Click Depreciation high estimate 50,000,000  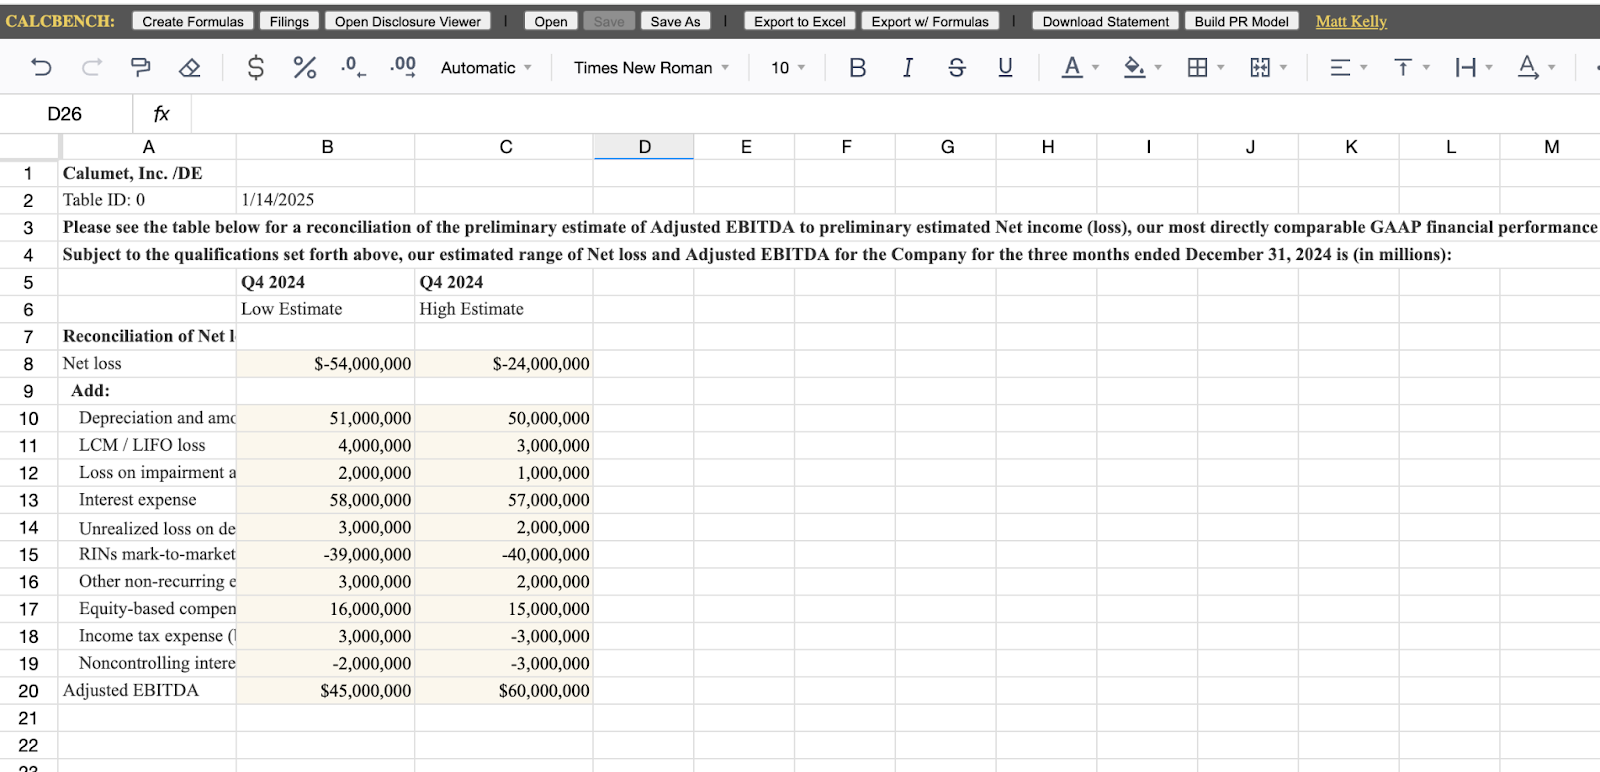[504, 418]
